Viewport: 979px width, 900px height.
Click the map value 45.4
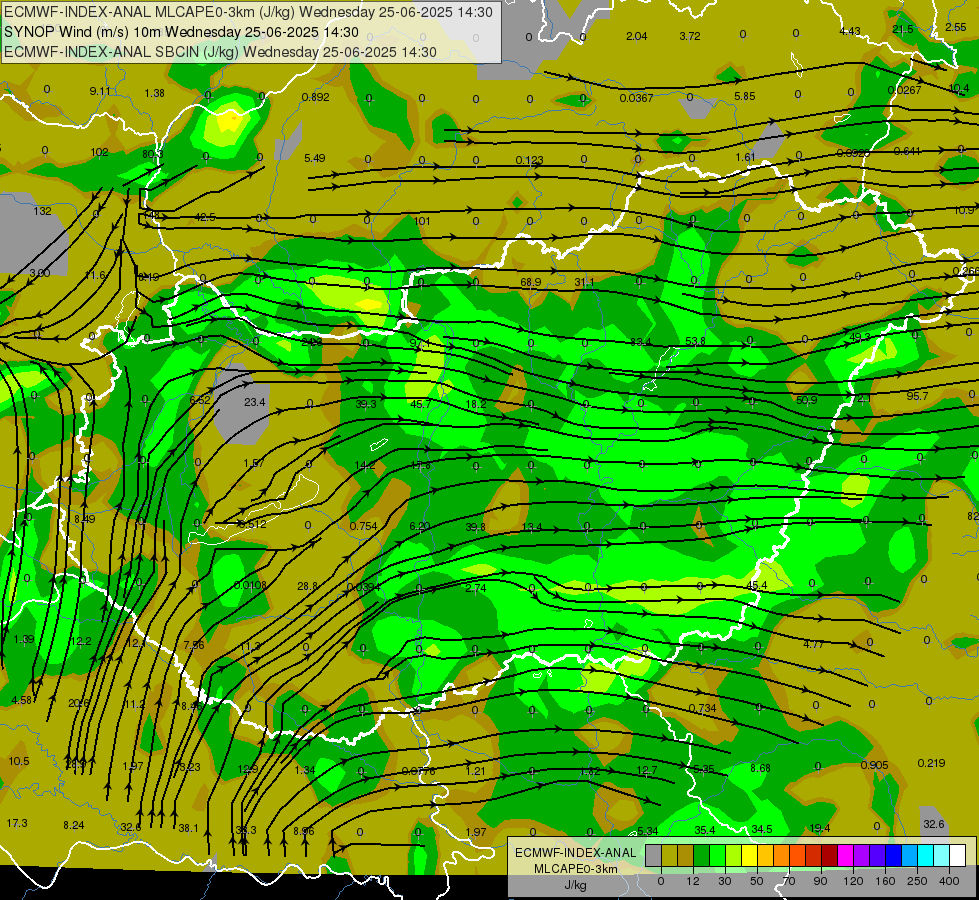757,585
